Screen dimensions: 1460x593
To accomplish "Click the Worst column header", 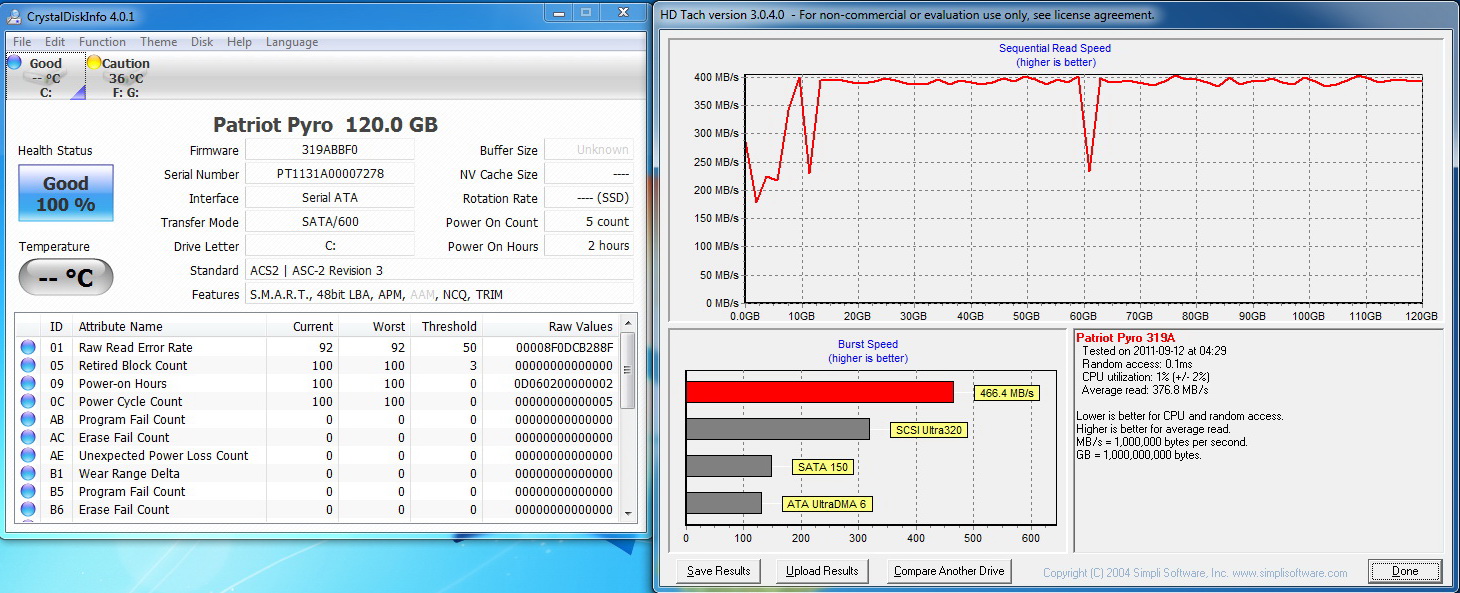I will pos(375,326).
